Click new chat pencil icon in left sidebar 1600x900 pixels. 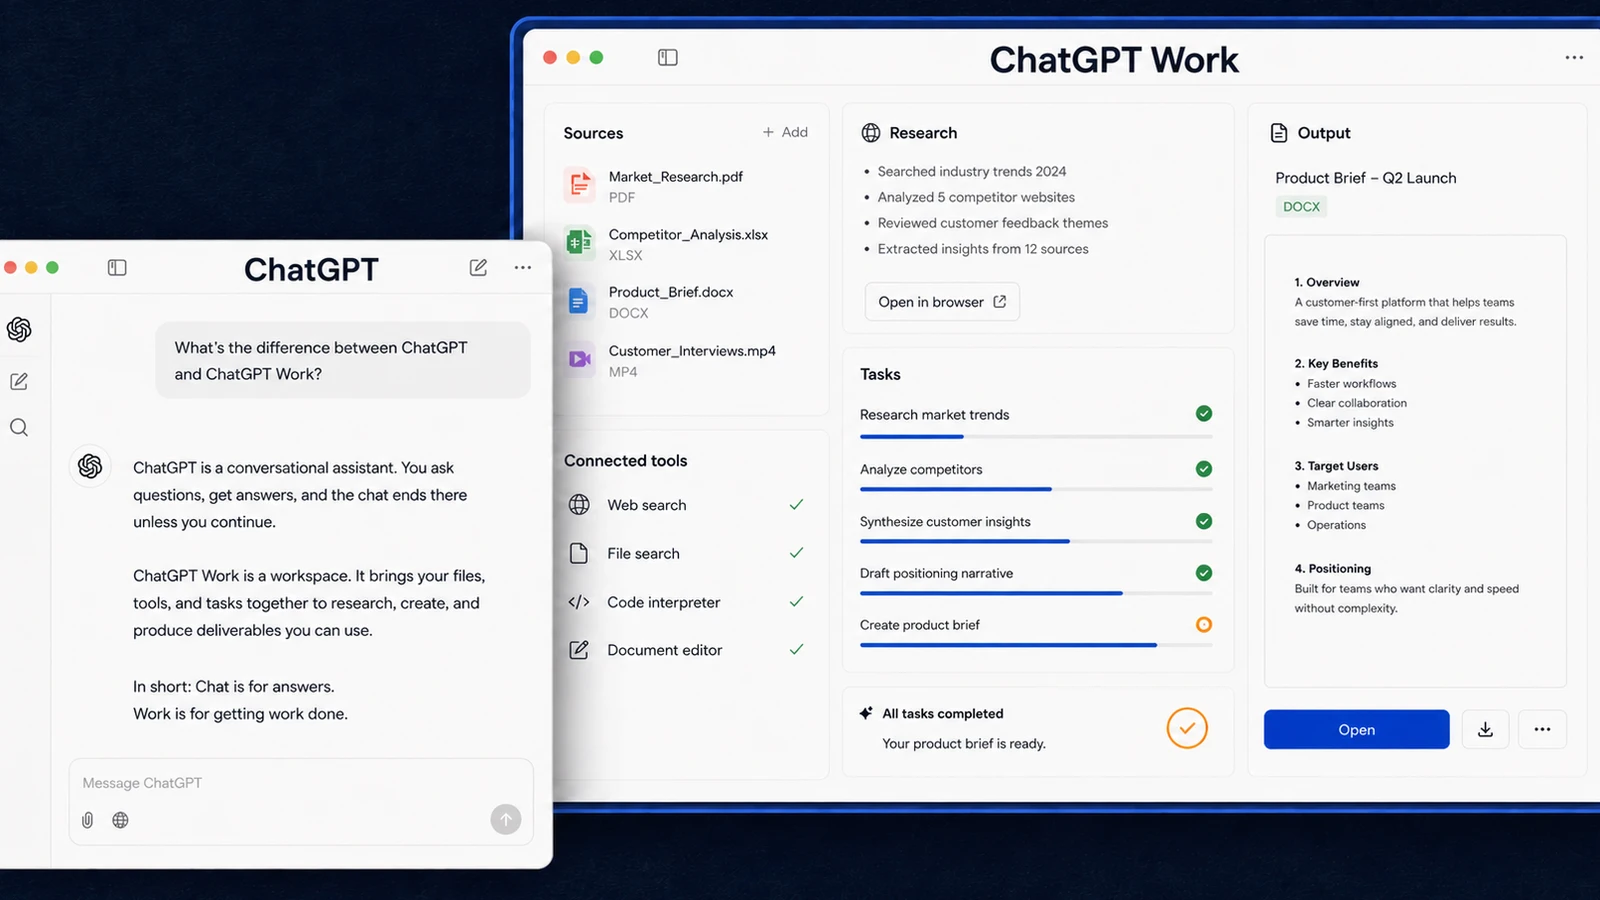pyautogui.click(x=19, y=381)
